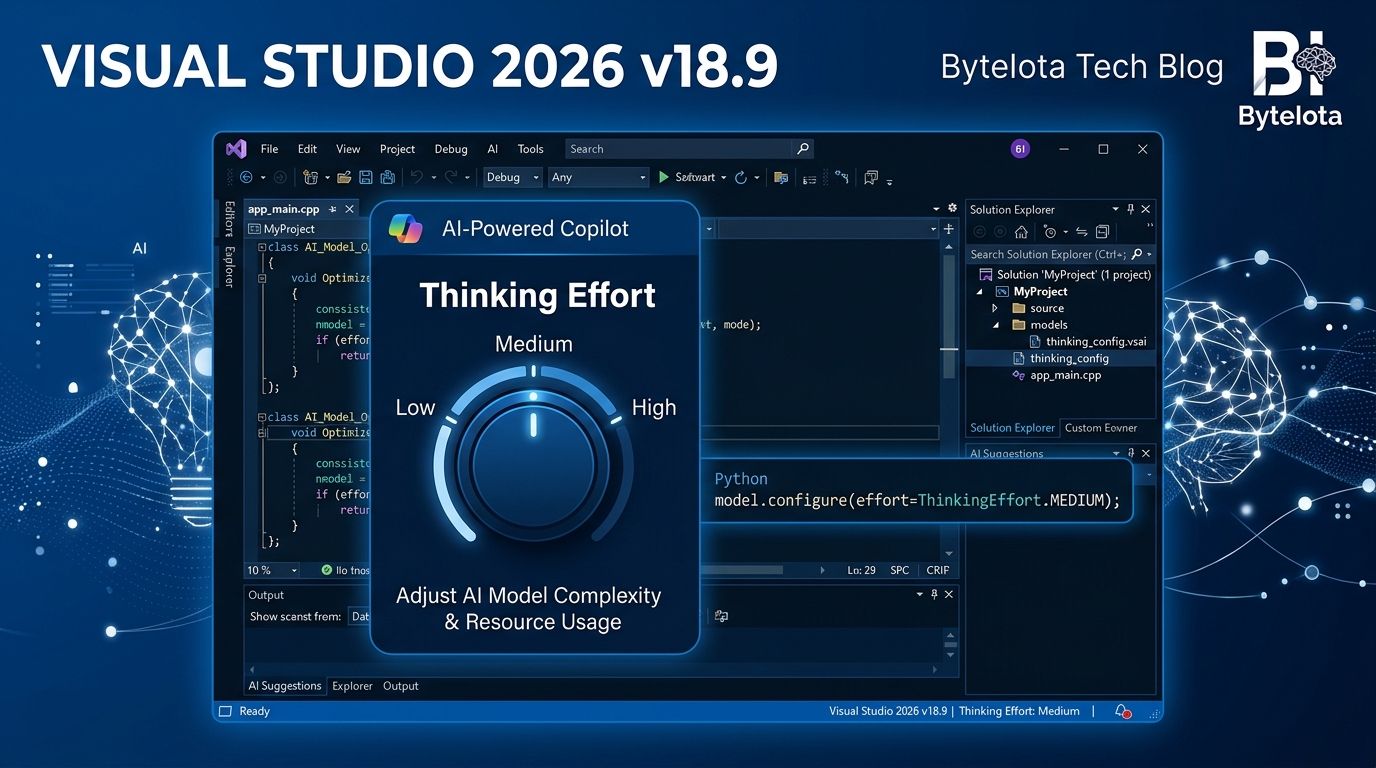Image resolution: width=1376 pixels, height=768 pixels.
Task: Collapse the MyProject tree node
Action: 980,292
